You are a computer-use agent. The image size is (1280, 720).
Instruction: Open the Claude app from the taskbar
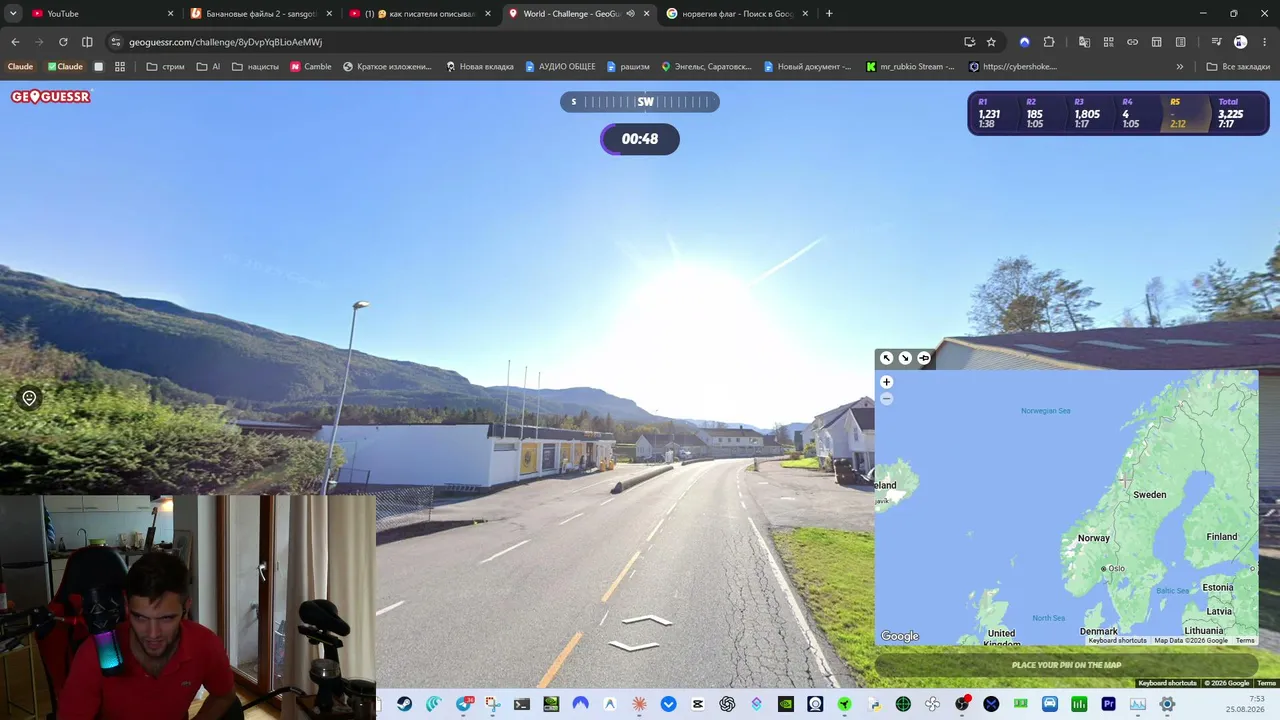click(x=639, y=704)
